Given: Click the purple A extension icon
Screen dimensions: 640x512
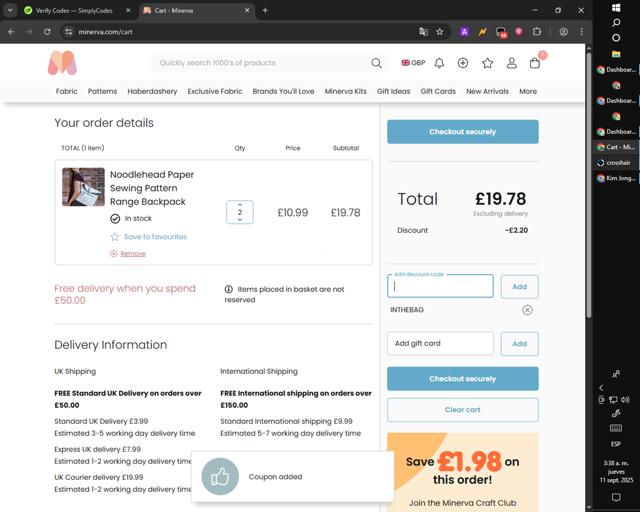Looking at the screenshot, I should point(464,32).
